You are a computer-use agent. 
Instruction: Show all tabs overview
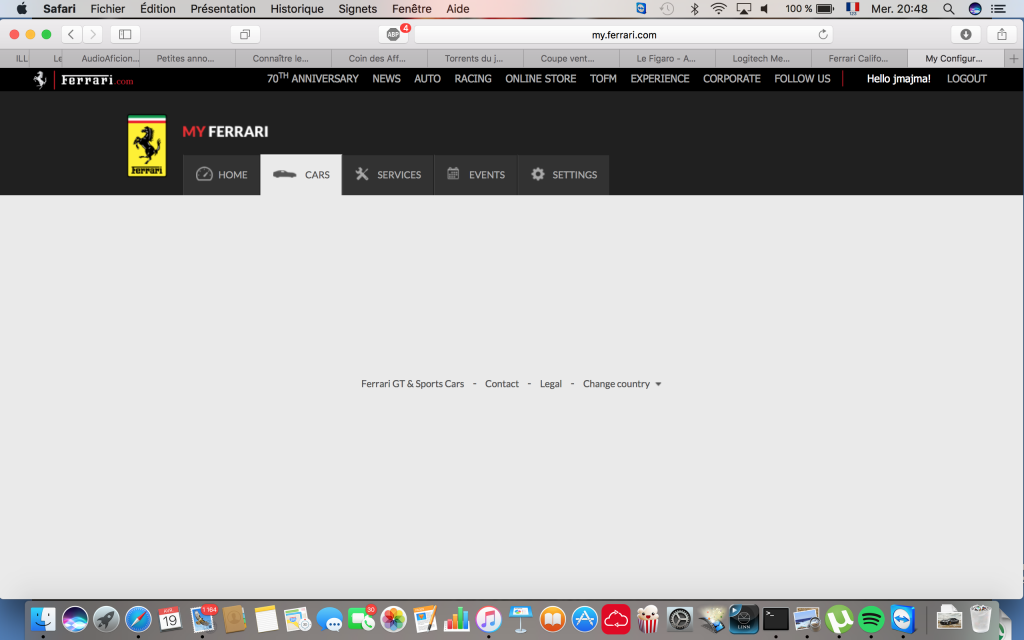pyautogui.click(x=245, y=35)
